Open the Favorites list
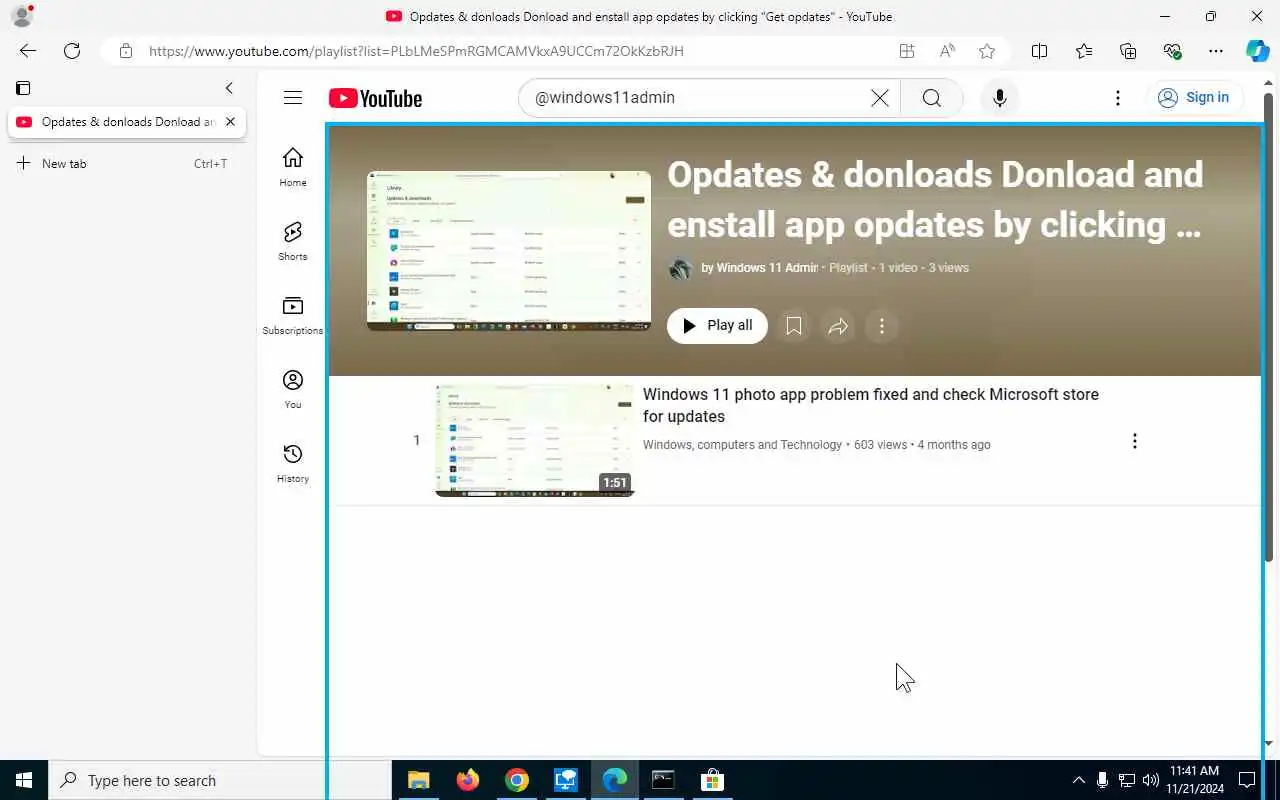Image resolution: width=1280 pixels, height=800 pixels. 1084,51
